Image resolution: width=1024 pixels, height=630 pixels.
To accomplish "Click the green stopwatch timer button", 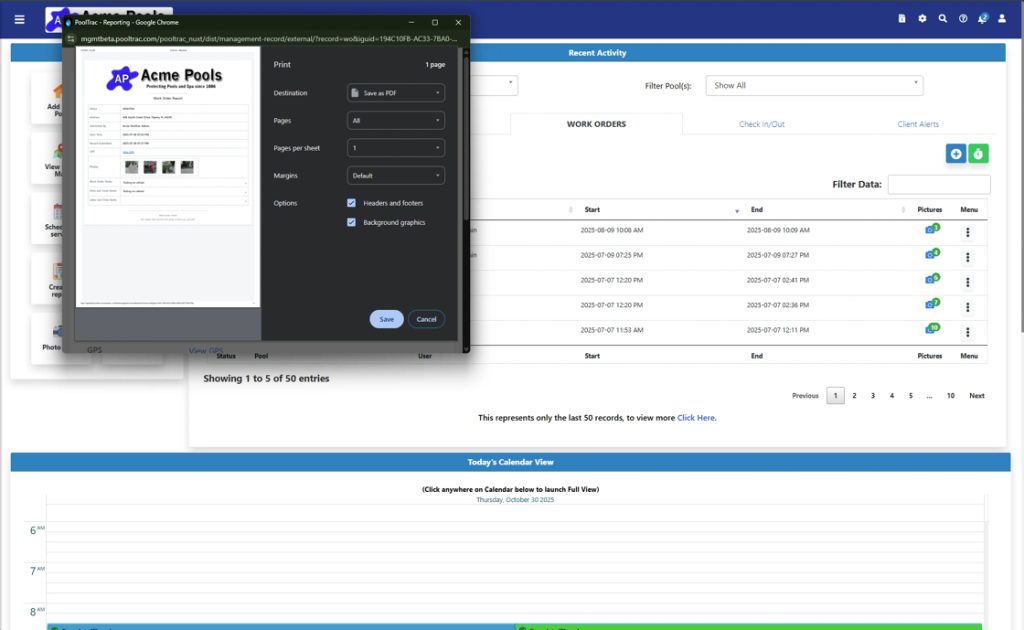I will [979, 153].
